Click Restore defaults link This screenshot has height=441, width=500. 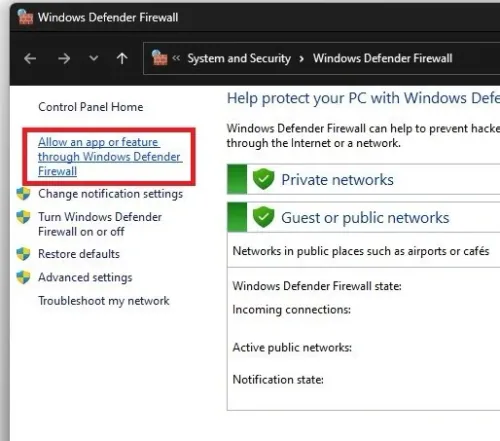pyautogui.click(x=79, y=254)
